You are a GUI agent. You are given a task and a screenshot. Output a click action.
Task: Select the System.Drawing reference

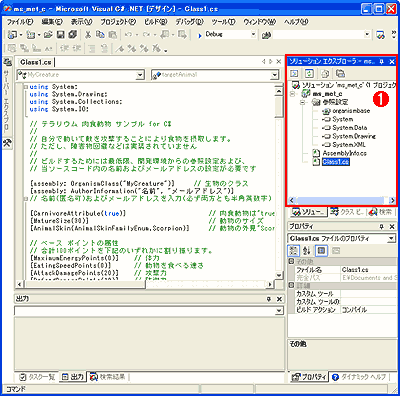click(349, 136)
